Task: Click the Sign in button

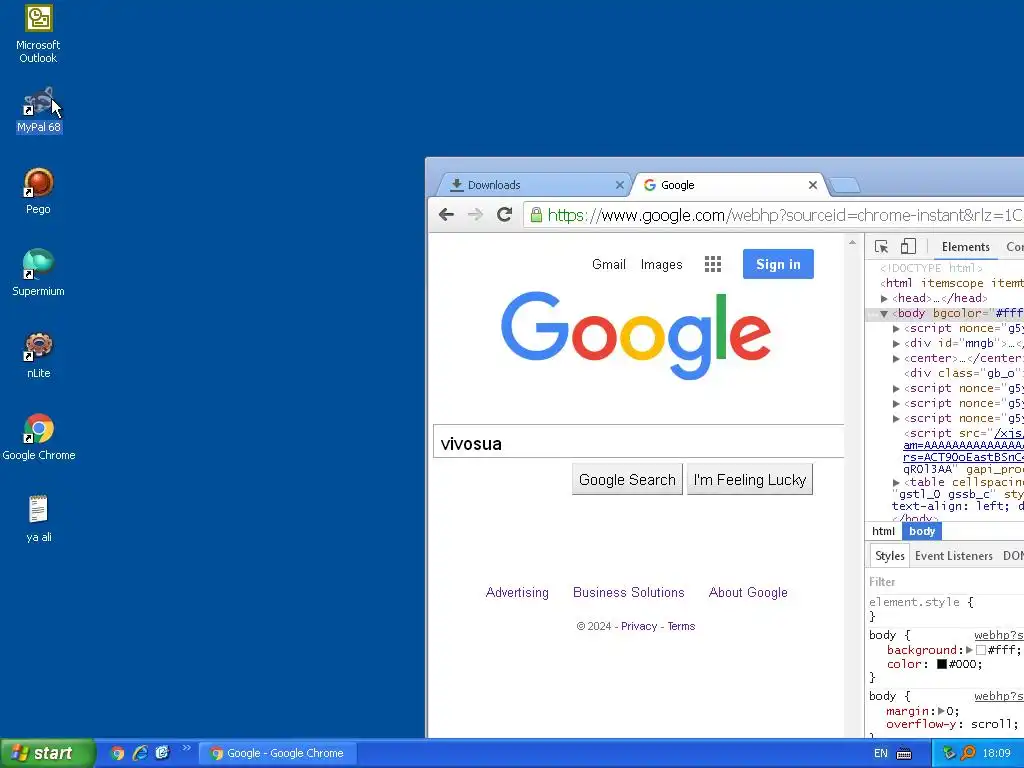Action: point(778,264)
